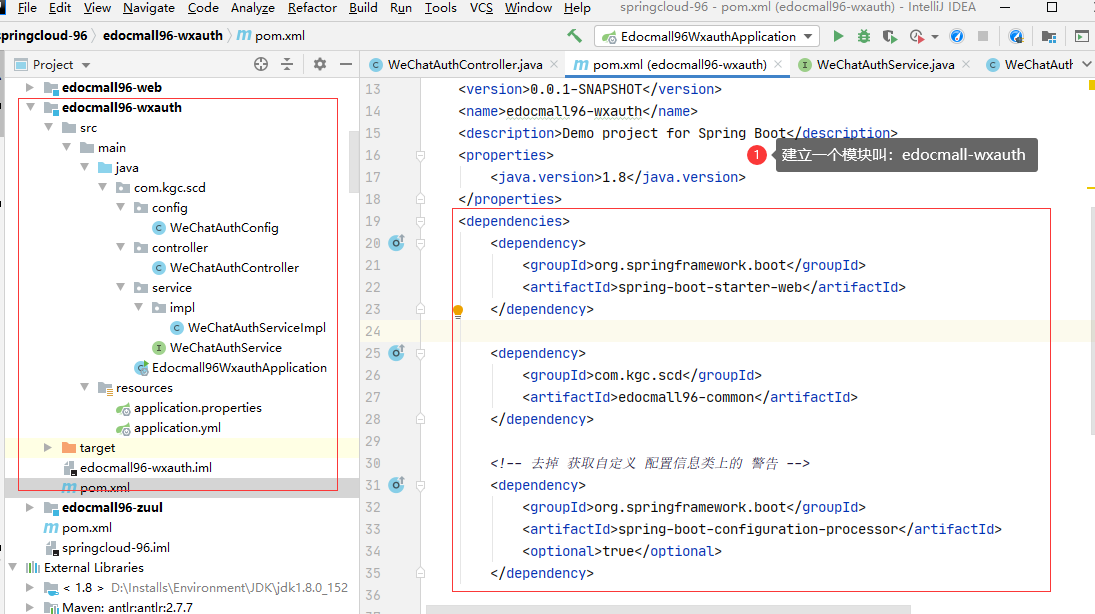This screenshot has height=614, width=1095.
Task: Click edocmall96-wxauth breadcrumb
Action: click(163, 36)
